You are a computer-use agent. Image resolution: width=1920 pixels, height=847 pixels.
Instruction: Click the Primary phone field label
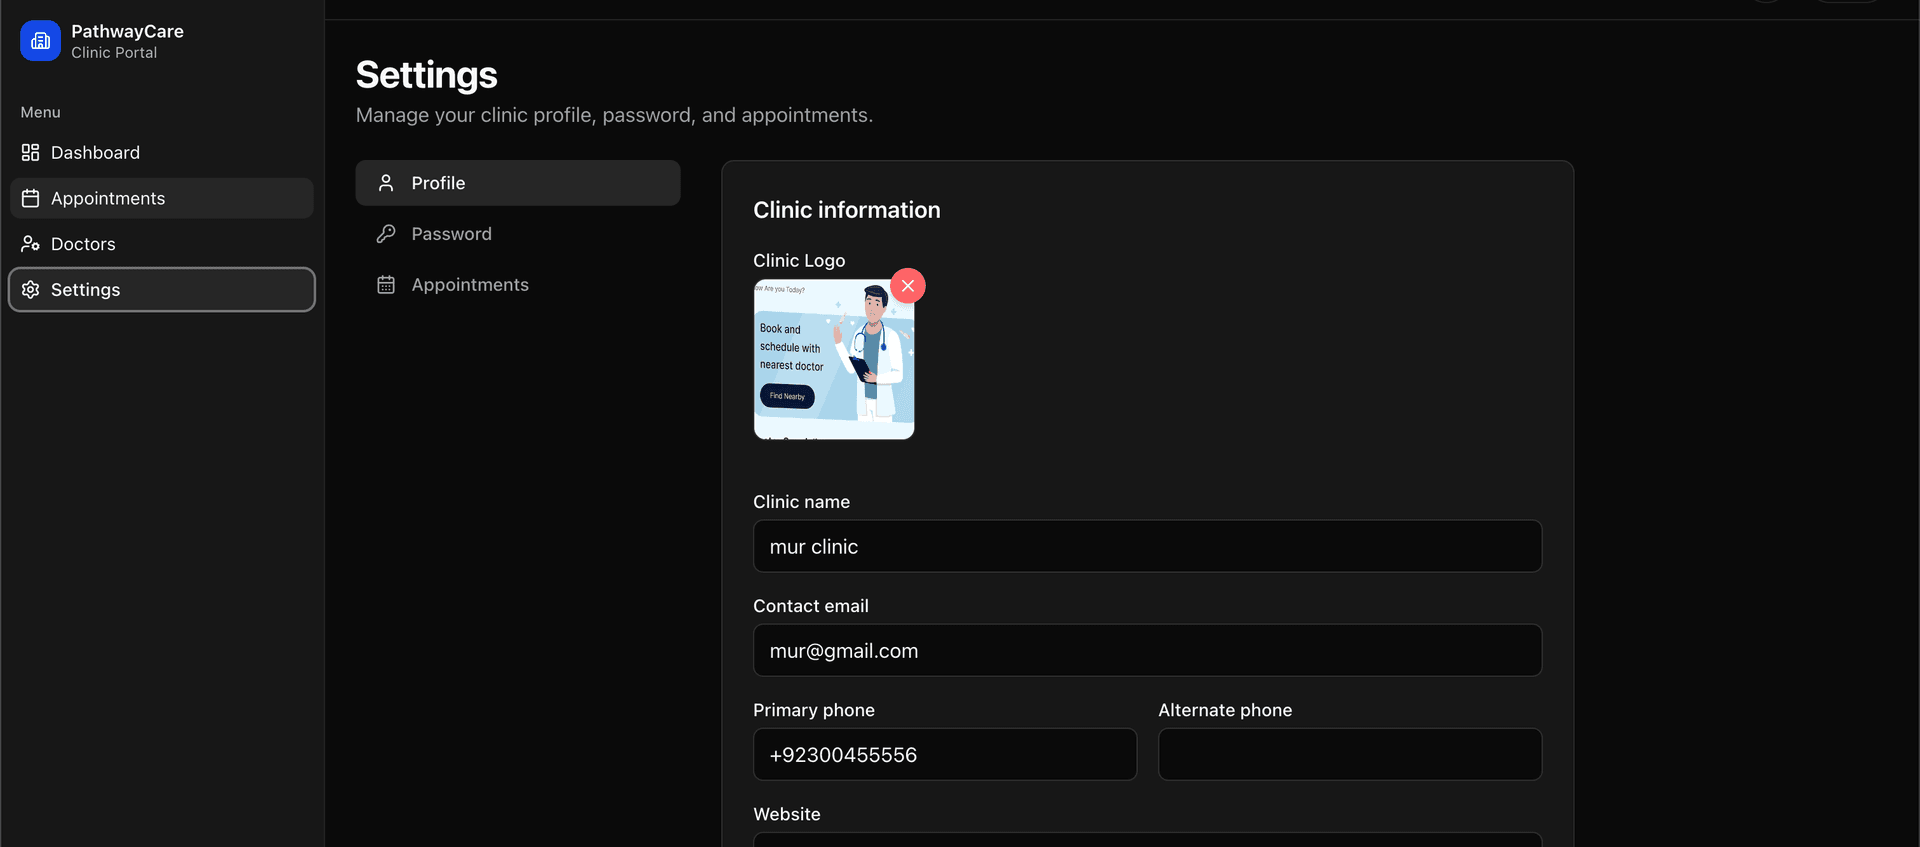click(814, 710)
